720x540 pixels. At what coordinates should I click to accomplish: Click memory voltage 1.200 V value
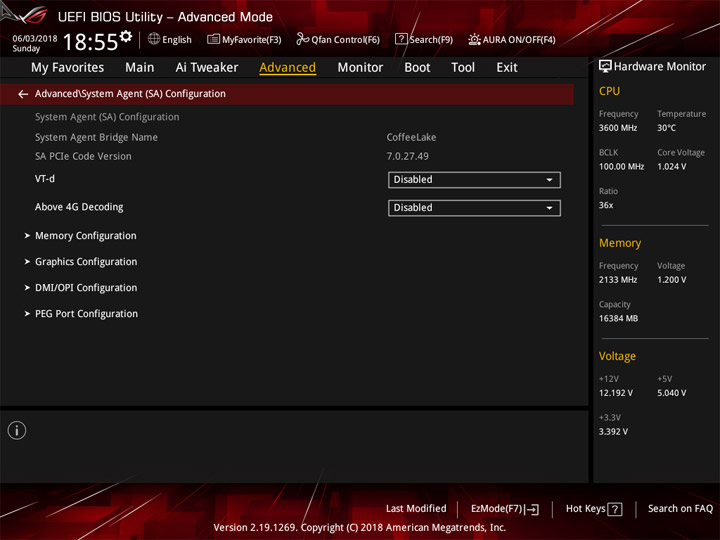coord(672,280)
